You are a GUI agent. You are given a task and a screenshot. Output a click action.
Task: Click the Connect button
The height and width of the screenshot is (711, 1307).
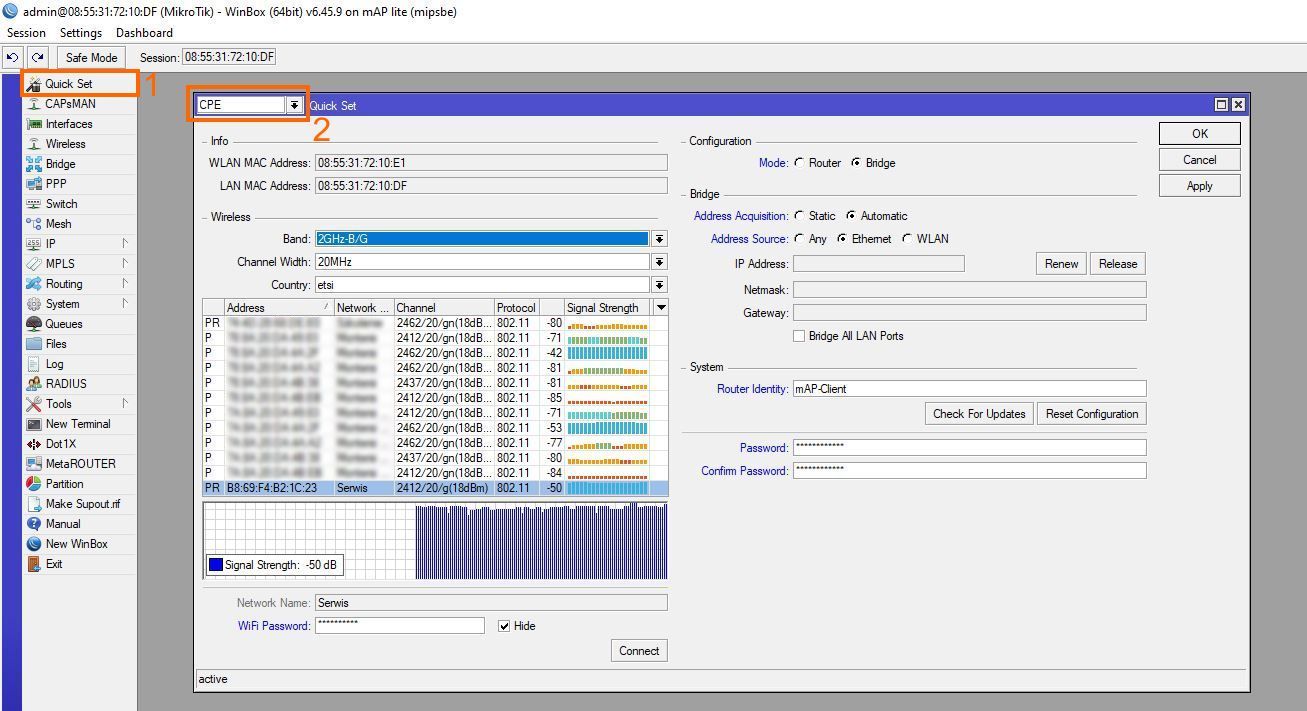click(638, 651)
